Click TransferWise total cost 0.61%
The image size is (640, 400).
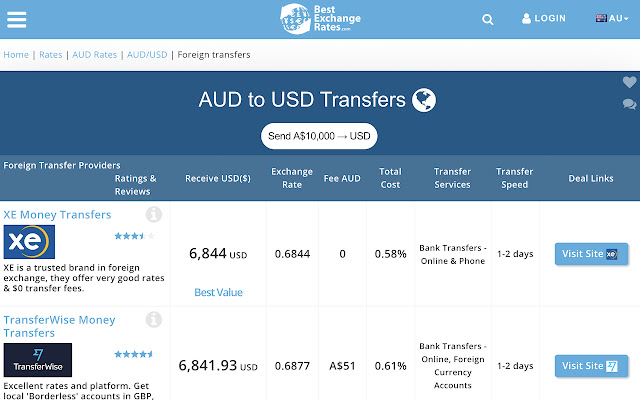pos(391,366)
